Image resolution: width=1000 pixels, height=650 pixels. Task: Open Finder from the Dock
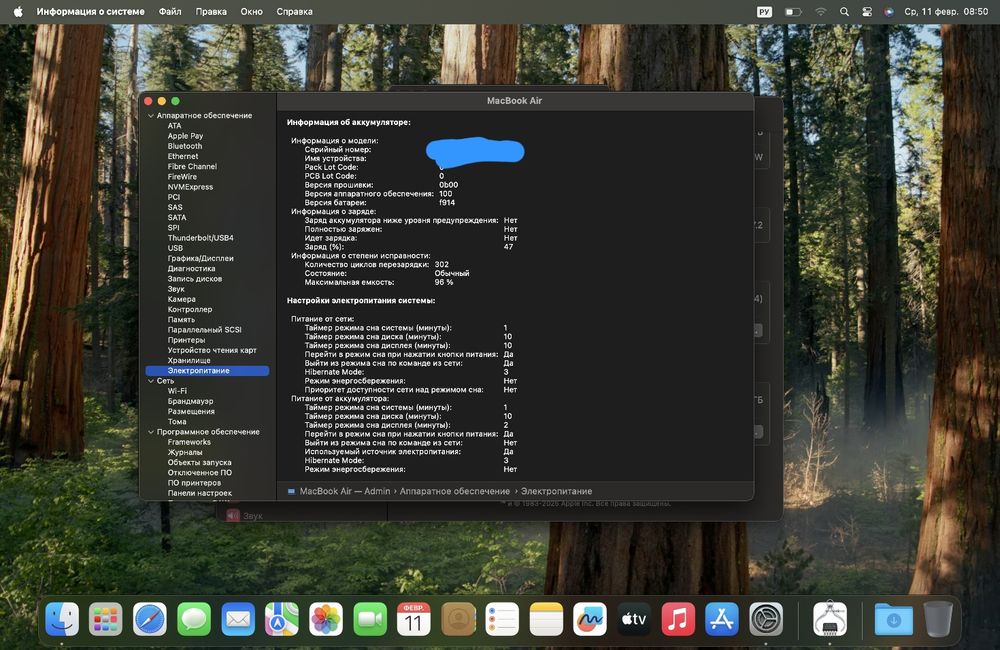62,619
